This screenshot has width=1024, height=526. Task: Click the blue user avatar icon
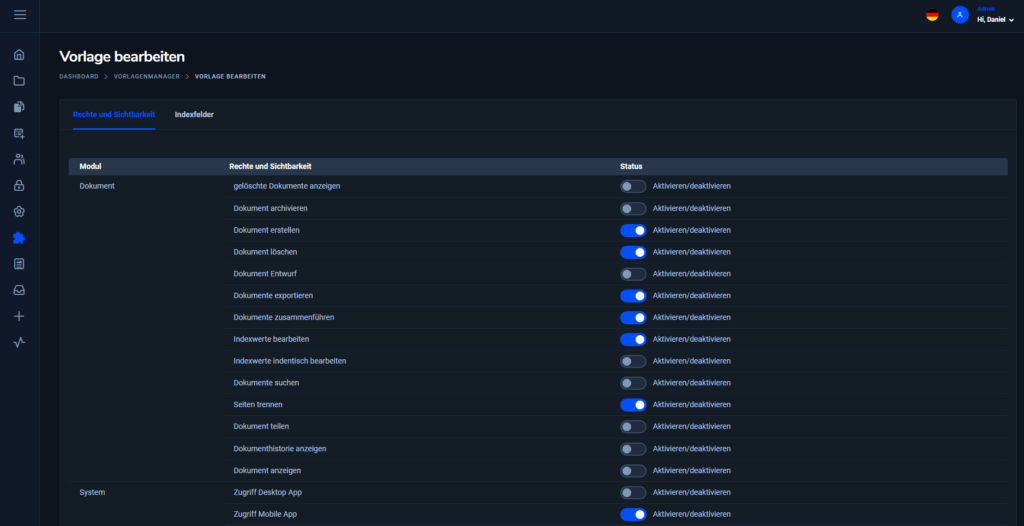point(960,15)
